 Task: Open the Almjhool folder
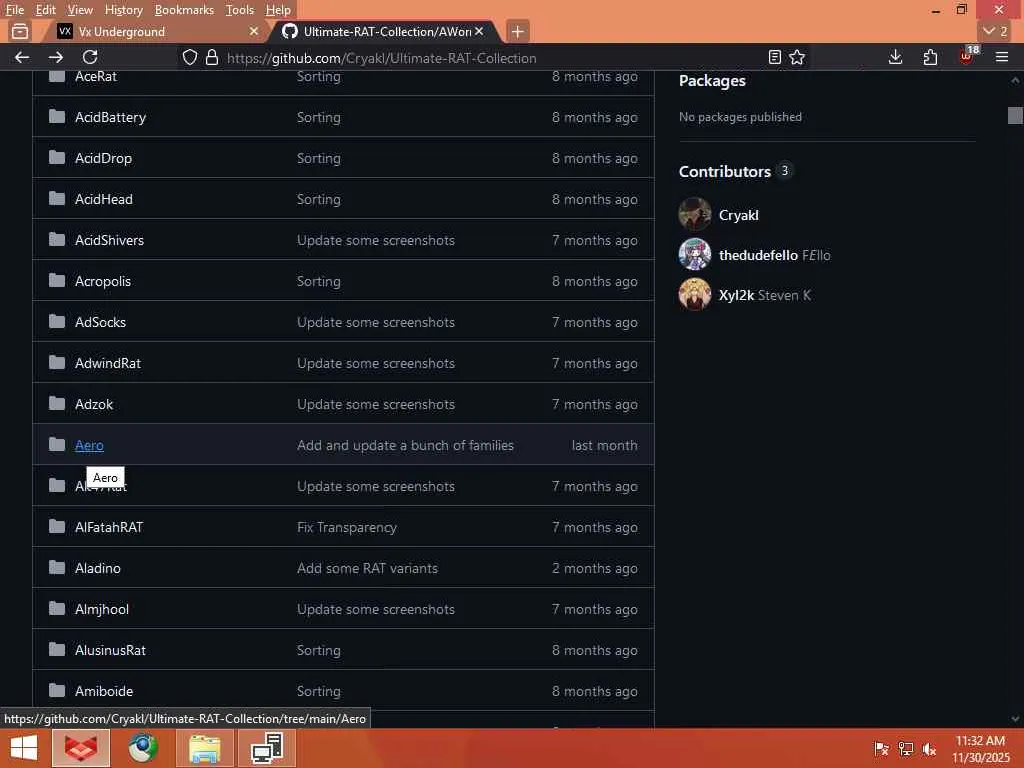tap(101, 609)
